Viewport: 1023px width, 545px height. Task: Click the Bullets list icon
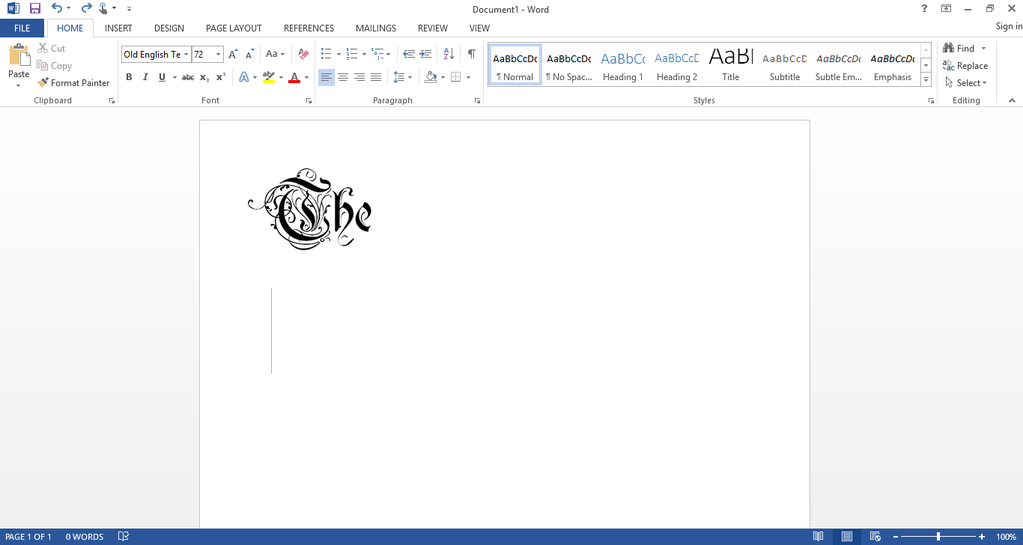(326, 54)
